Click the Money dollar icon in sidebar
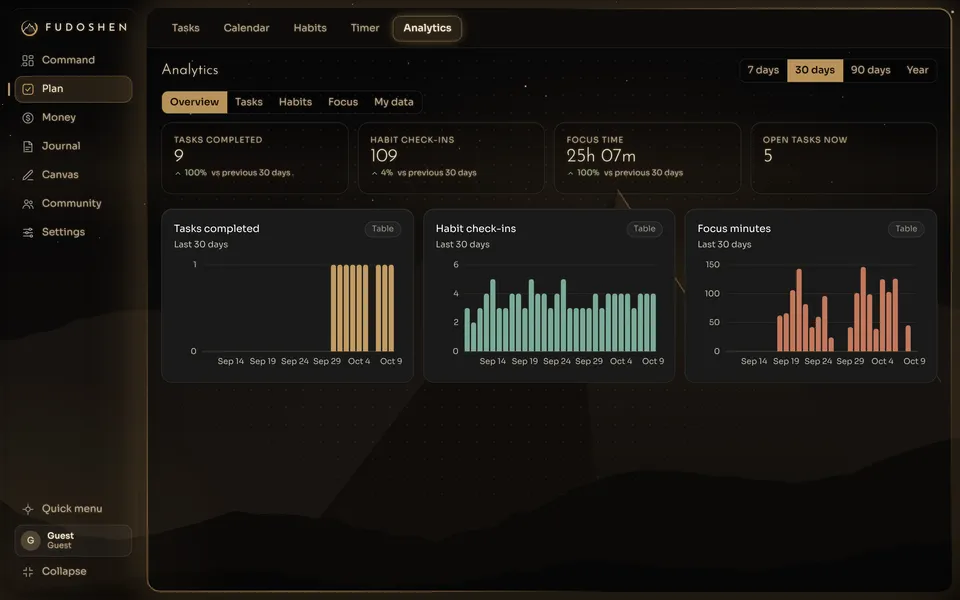This screenshot has width=960, height=600. 28,118
